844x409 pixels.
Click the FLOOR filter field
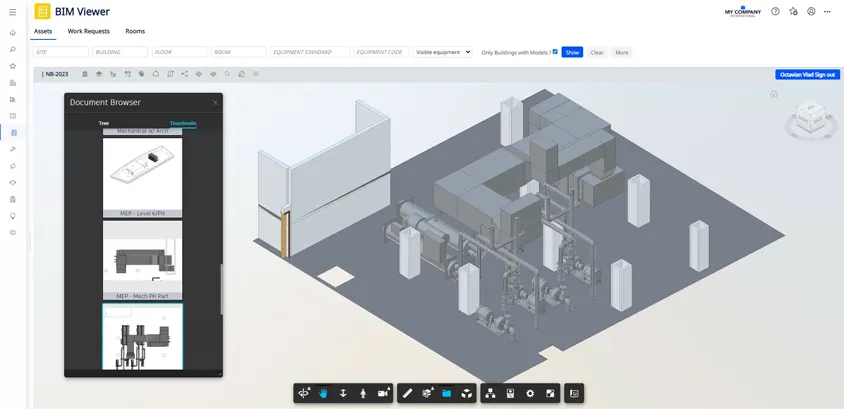coord(180,52)
